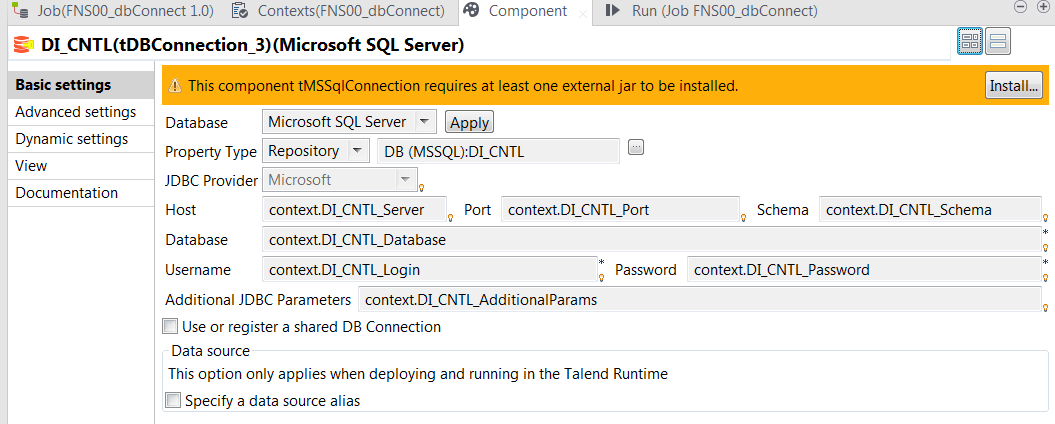Enable Use or register a shared DB Connection
Viewport: 1055px width, 424px height.
click(x=170, y=327)
